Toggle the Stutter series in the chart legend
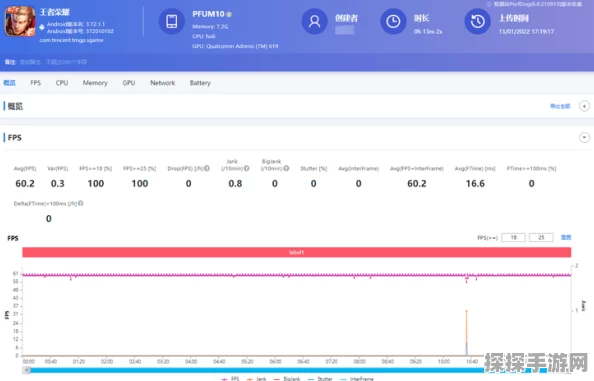 [320, 378]
